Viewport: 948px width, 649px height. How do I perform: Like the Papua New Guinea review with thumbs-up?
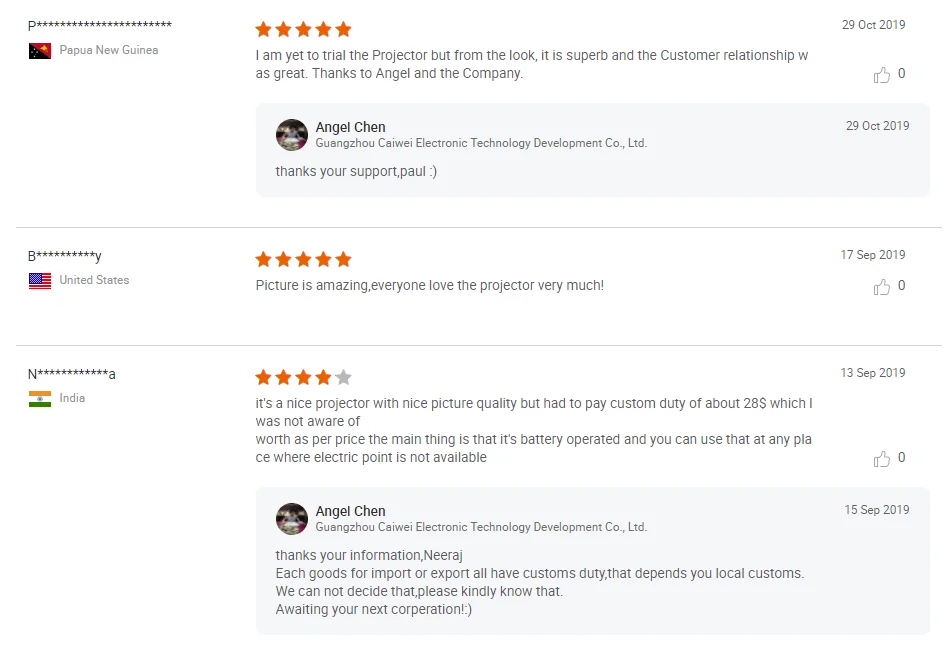(x=881, y=74)
